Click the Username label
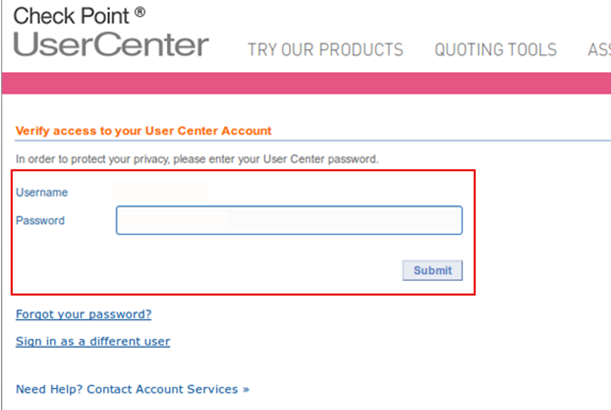Viewport: 611px width, 410px height. coord(42,193)
